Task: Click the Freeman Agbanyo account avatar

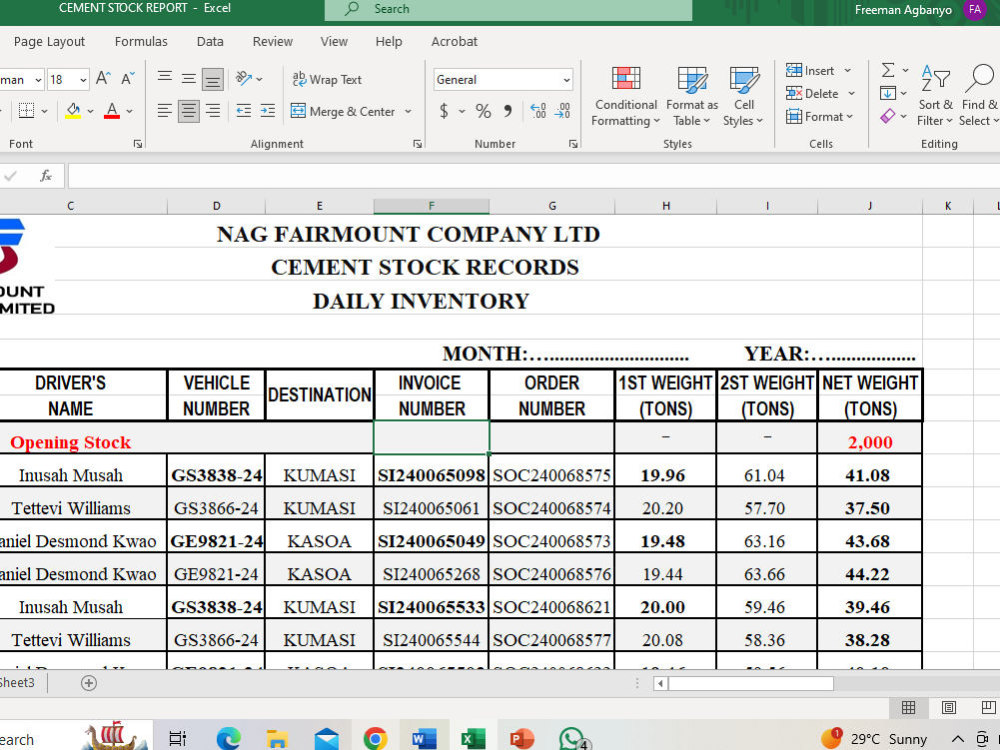Action: tap(974, 10)
